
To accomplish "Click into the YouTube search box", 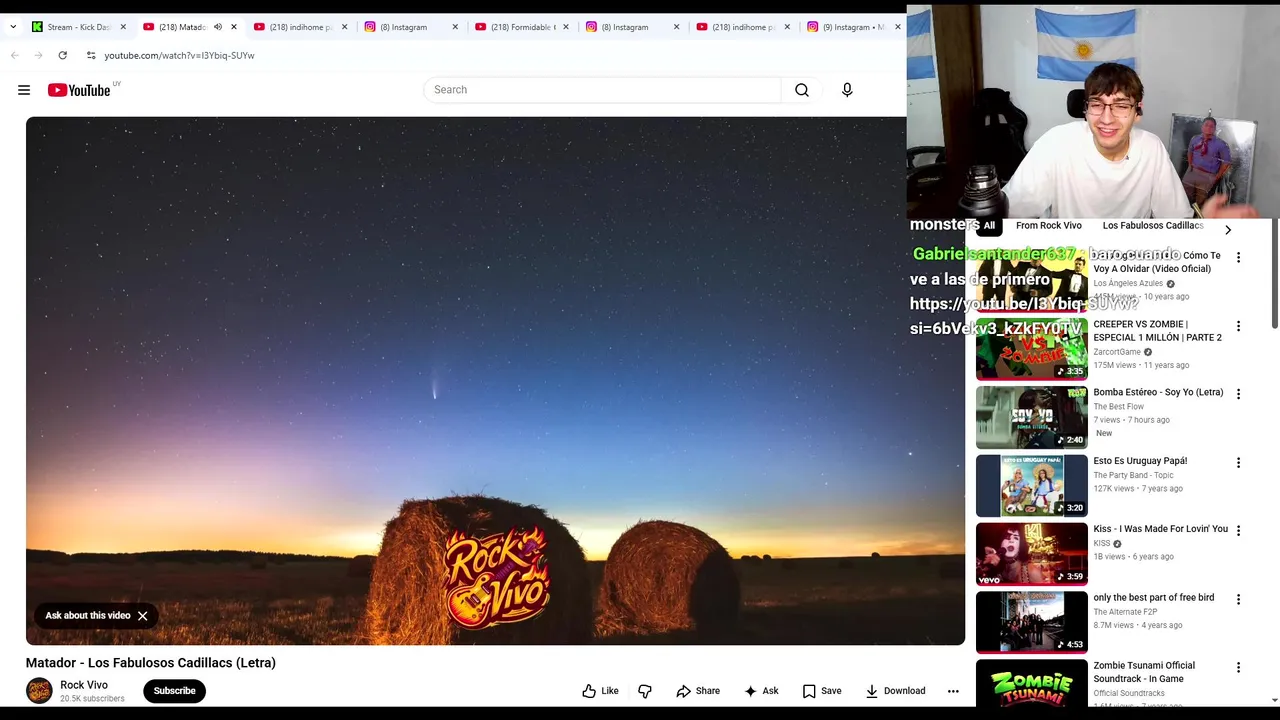I will [602, 90].
